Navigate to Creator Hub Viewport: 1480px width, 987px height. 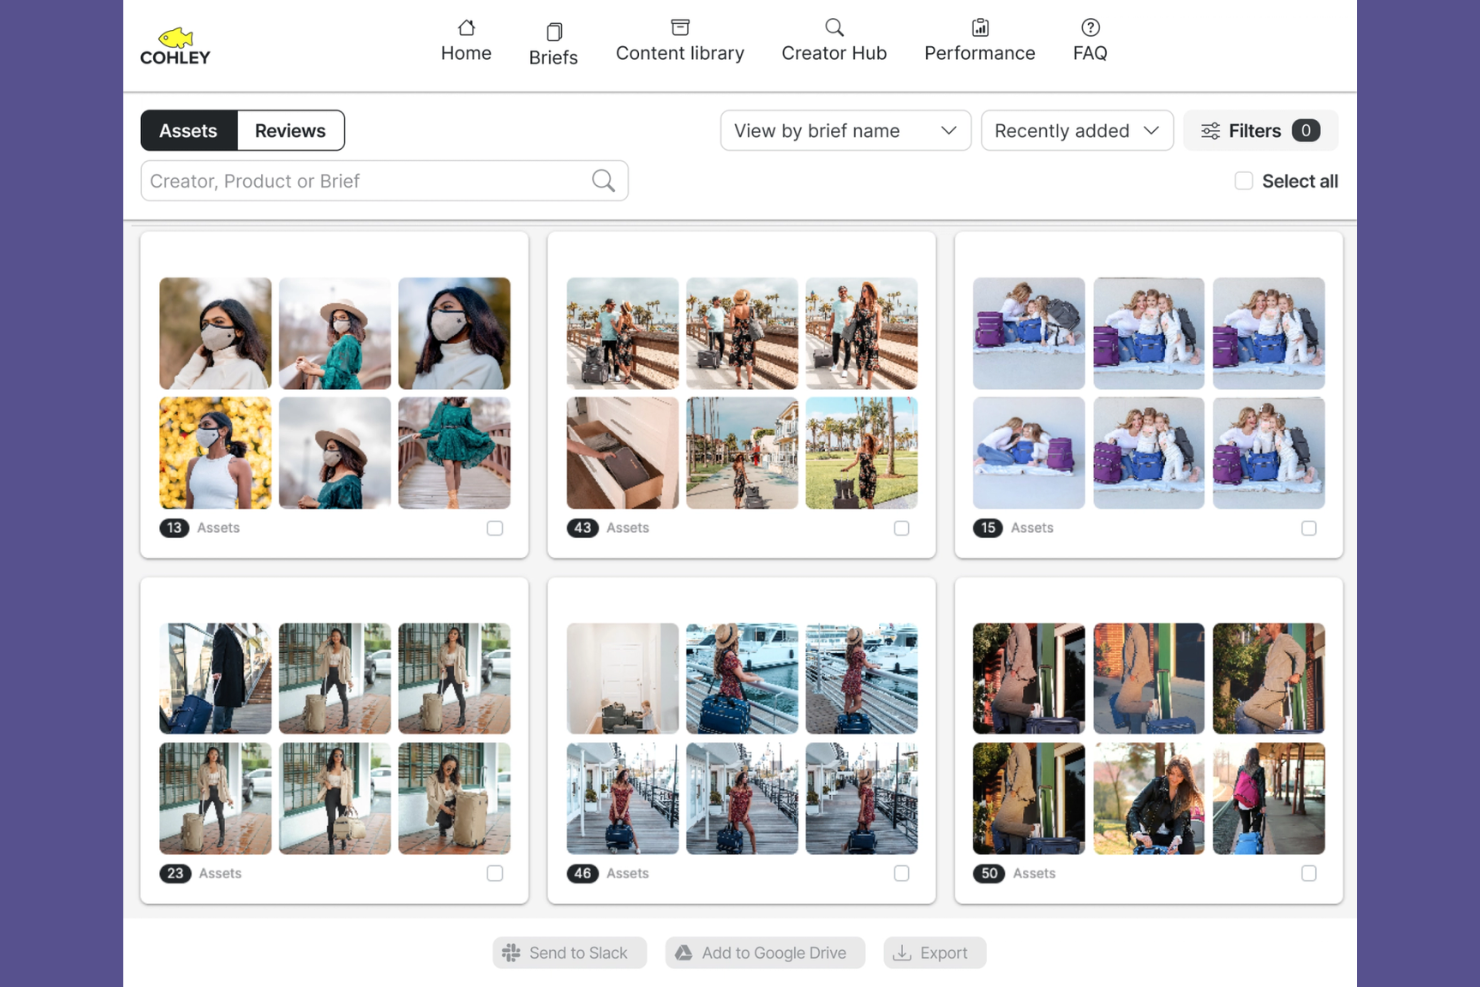(x=834, y=42)
